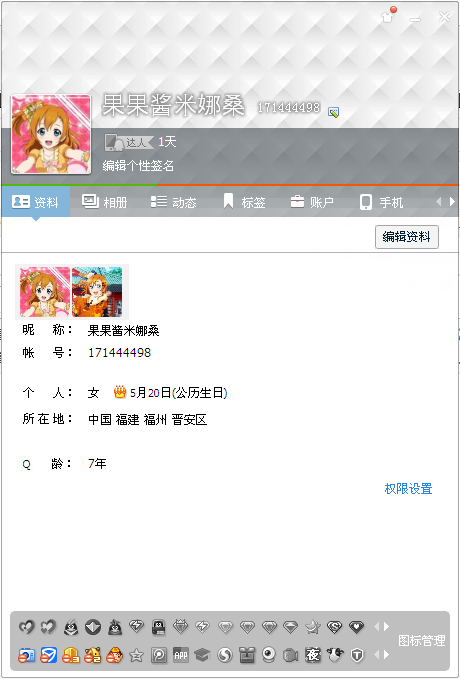Show next tabs with right arrow
This screenshot has height=679, width=460.
(x=453, y=202)
